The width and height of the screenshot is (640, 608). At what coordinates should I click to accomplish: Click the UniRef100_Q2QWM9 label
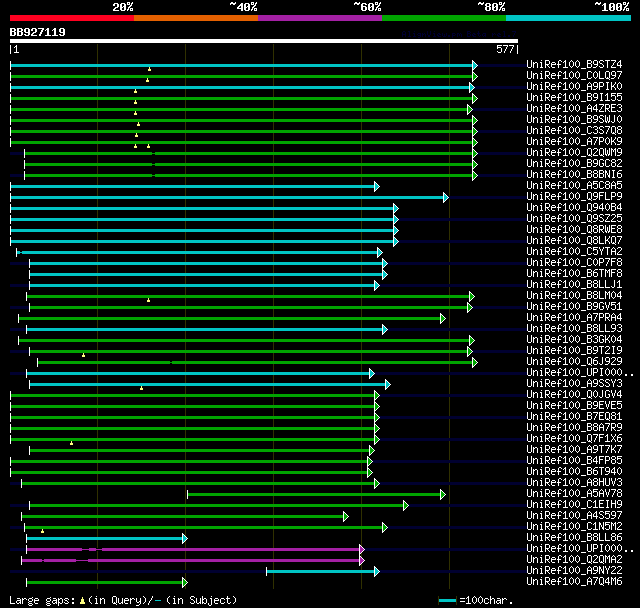click(x=574, y=153)
